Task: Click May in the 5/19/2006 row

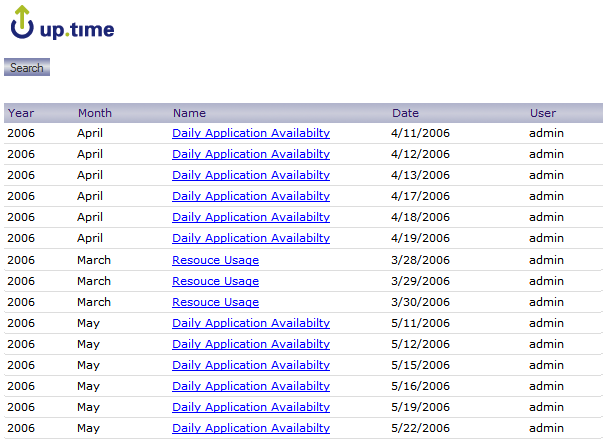Action: click(89, 408)
